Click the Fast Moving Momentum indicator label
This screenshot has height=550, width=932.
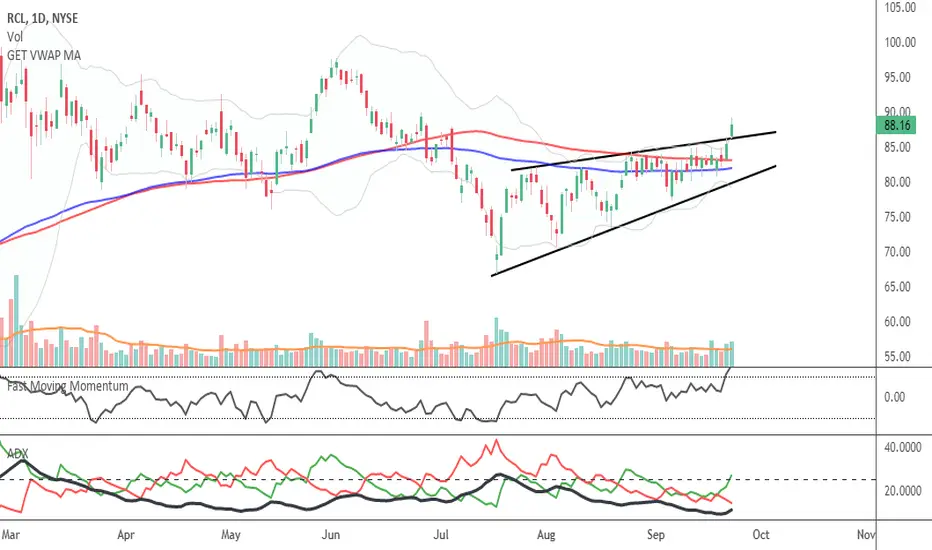click(x=67, y=386)
